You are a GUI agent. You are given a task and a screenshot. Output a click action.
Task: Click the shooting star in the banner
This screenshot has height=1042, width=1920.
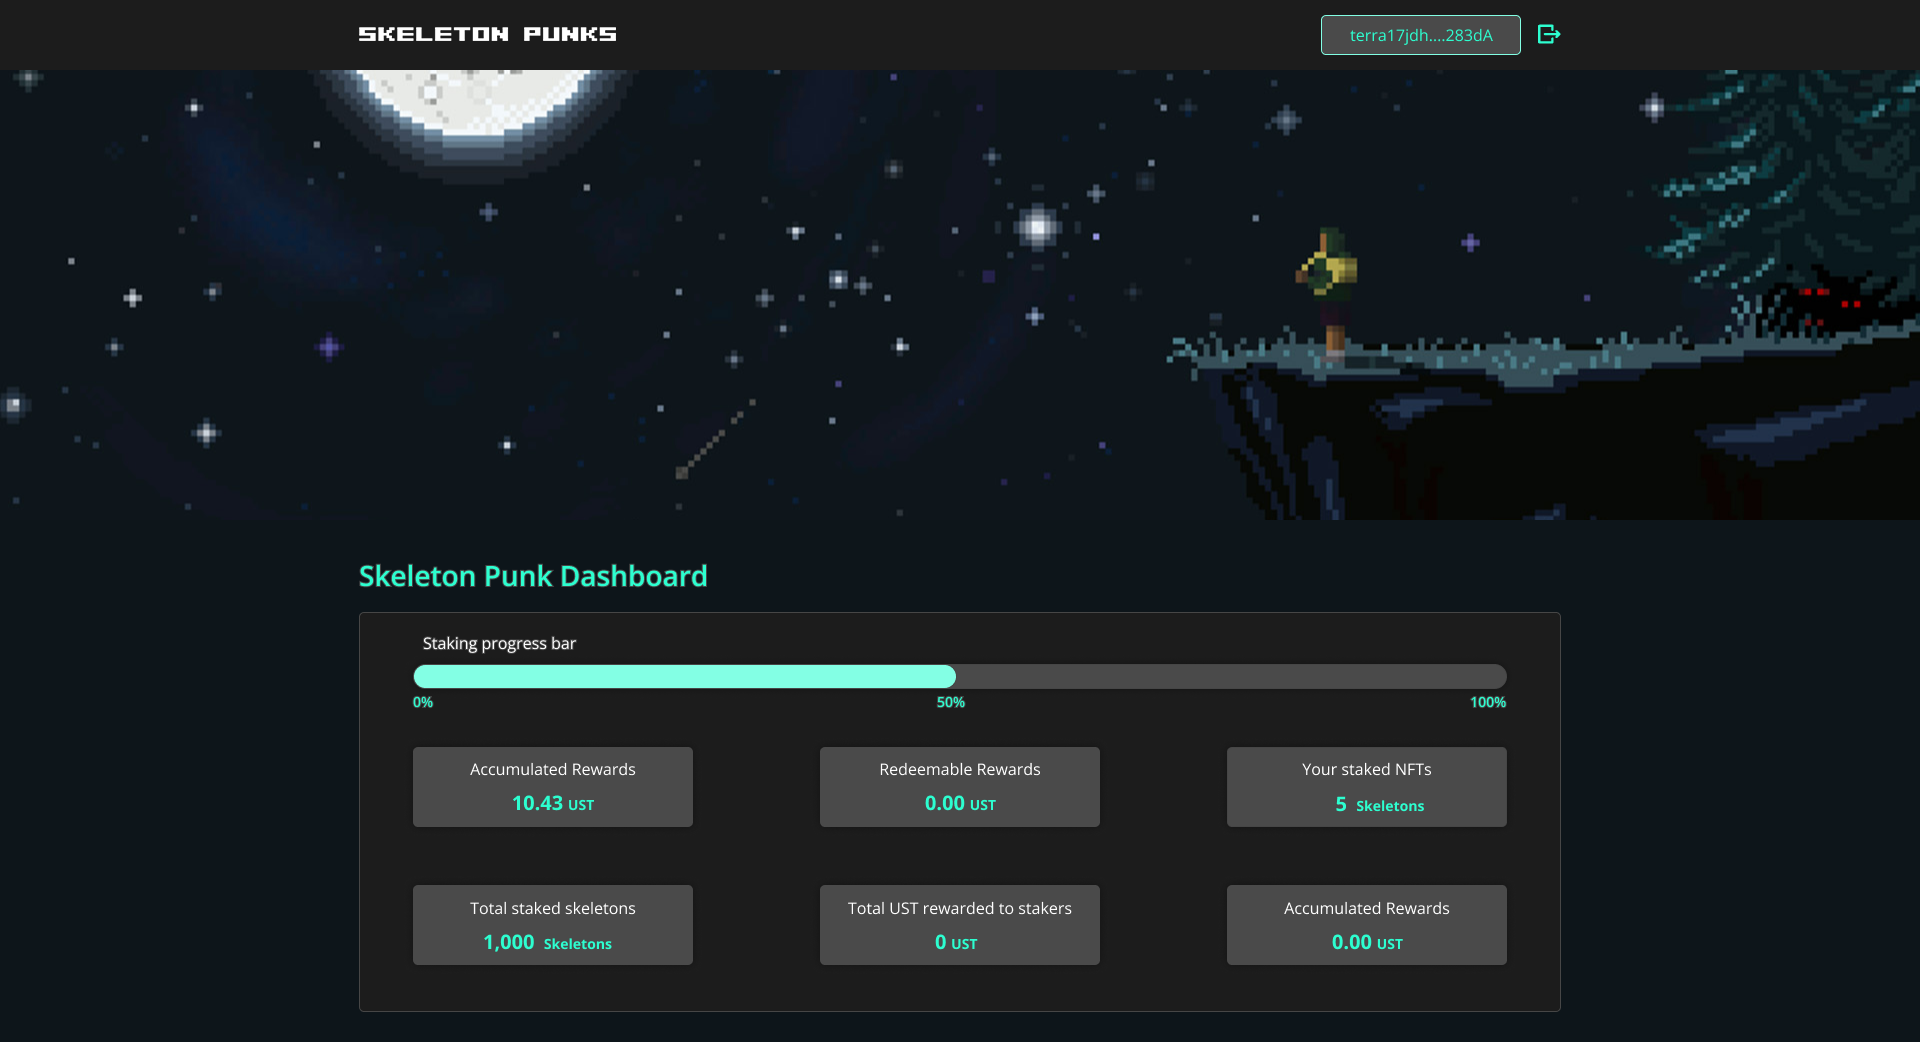(715, 440)
